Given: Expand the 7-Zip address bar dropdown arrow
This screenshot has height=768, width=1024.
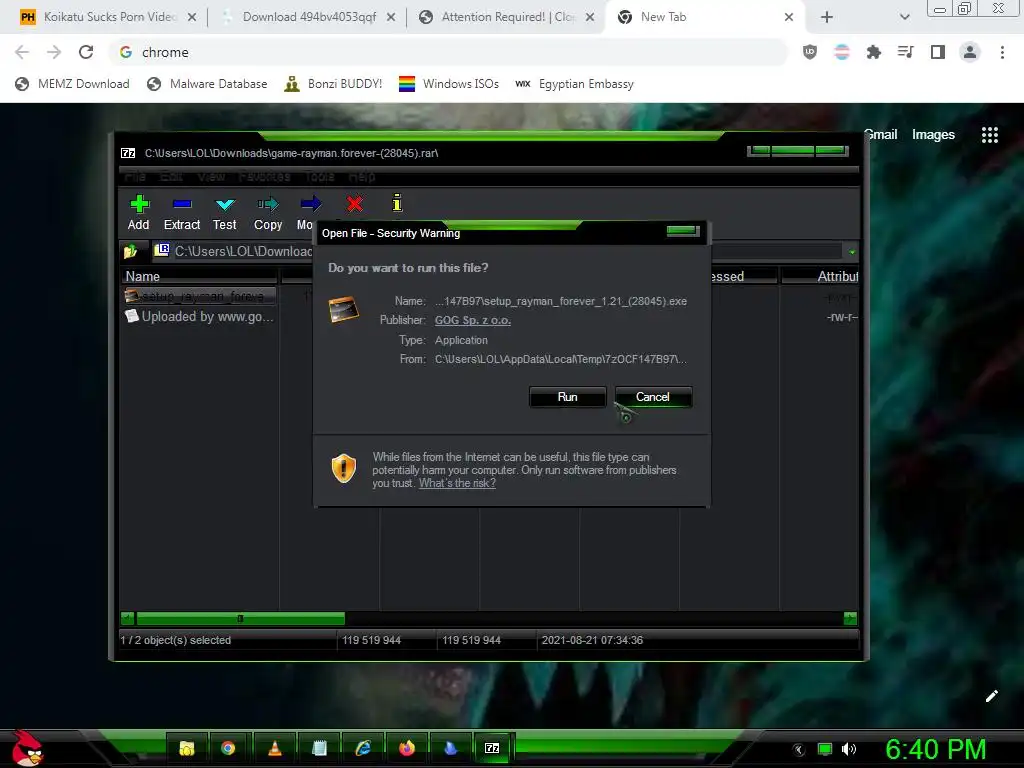Looking at the screenshot, I should (x=852, y=252).
